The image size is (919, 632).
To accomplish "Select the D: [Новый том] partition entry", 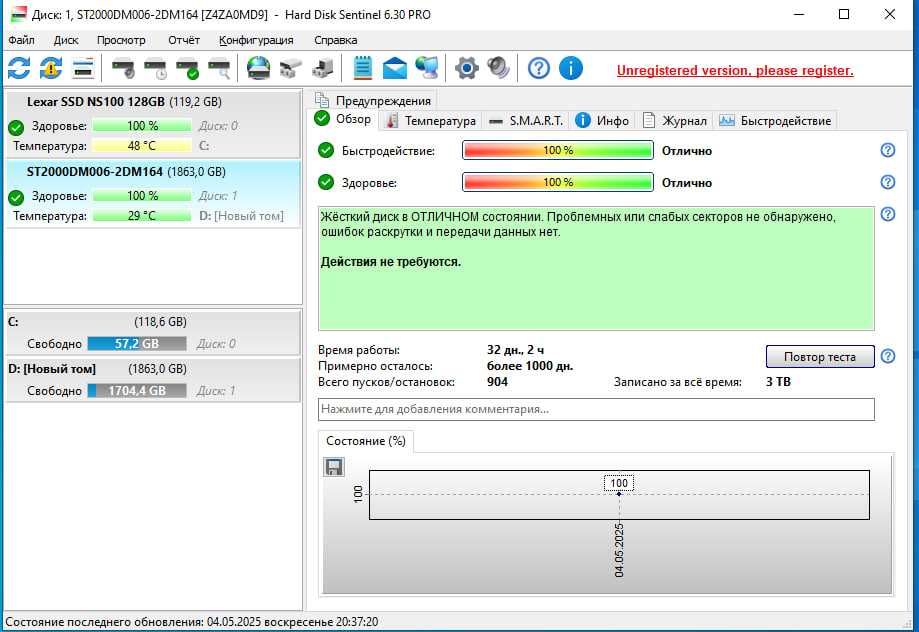I will coord(152,380).
